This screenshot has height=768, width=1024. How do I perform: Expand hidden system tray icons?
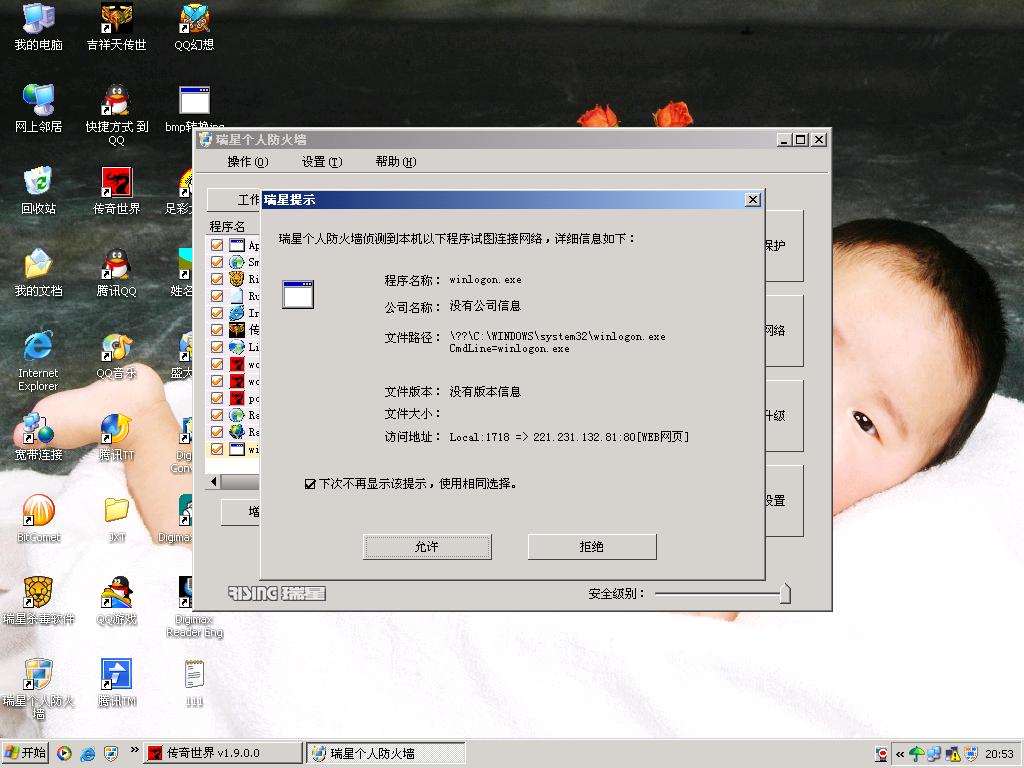pos(900,754)
